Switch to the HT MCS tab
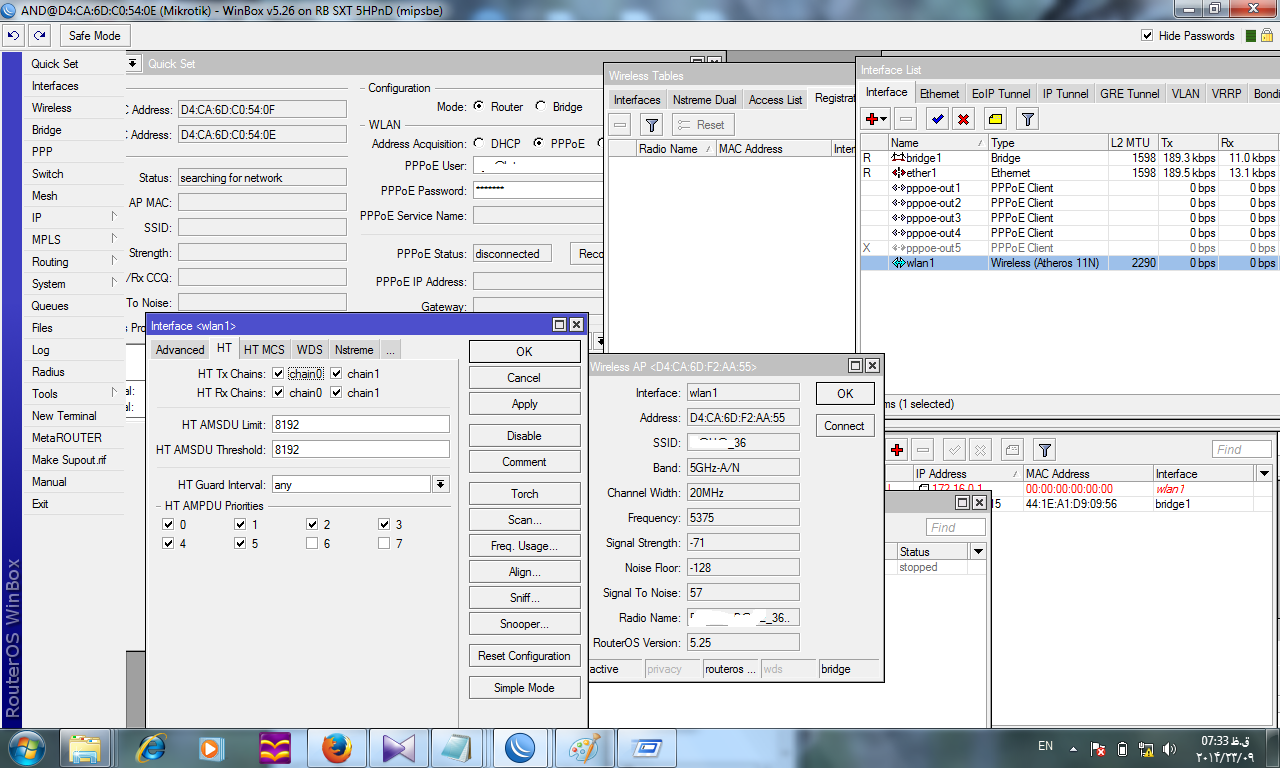Screen dimensions: 1280x768 [x=264, y=350]
